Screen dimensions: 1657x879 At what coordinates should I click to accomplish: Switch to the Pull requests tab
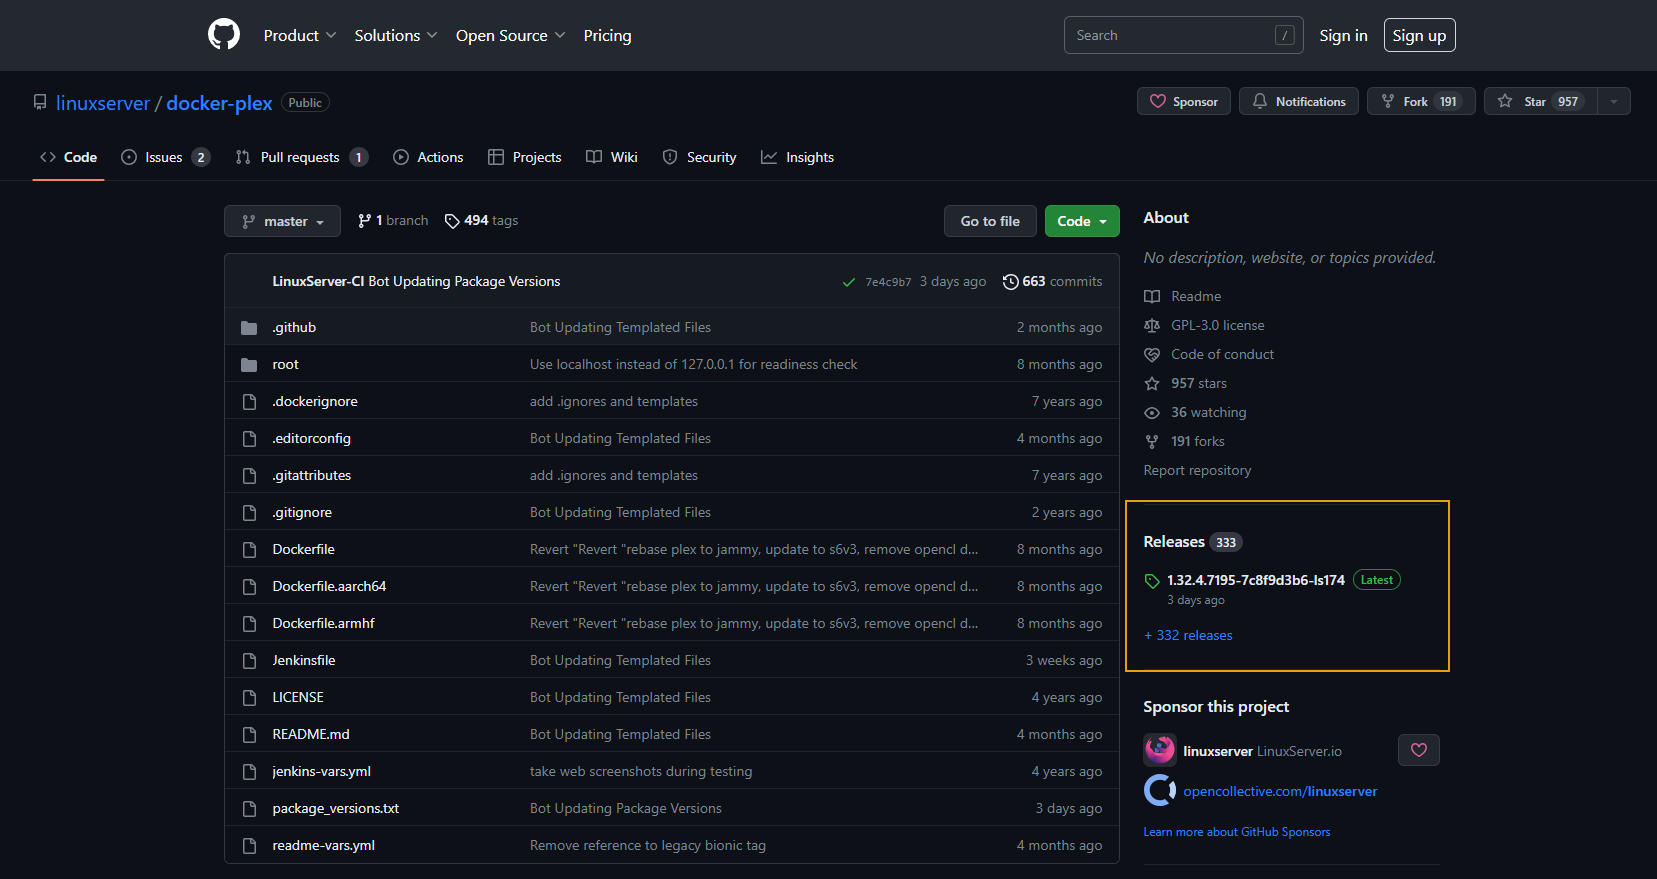[301, 157]
